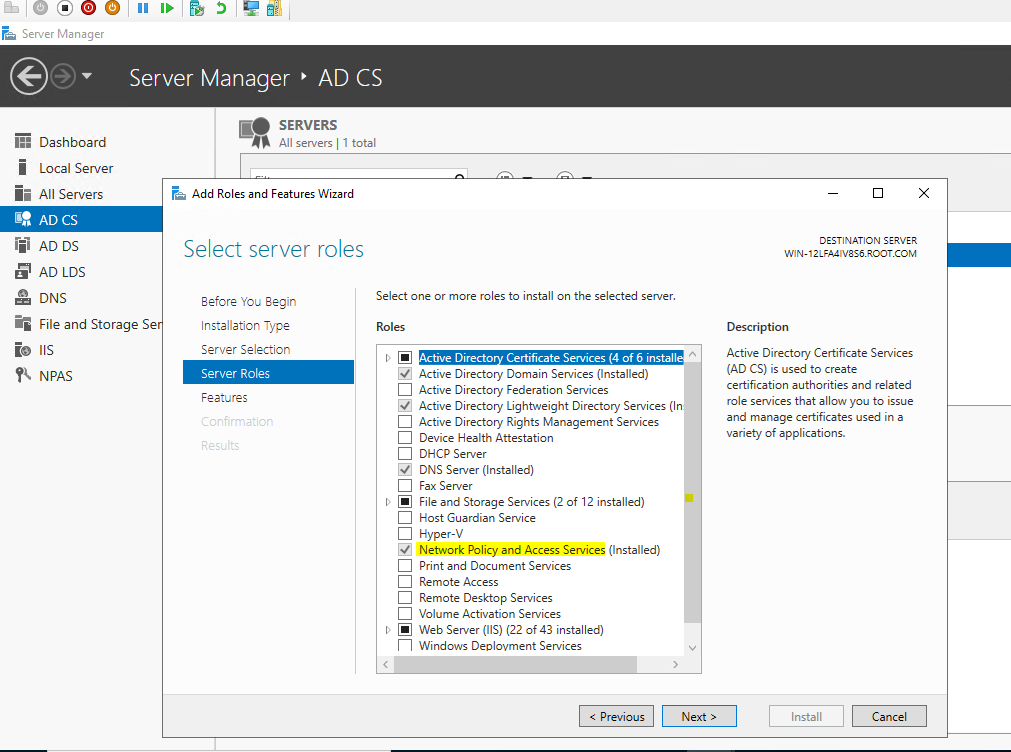Tick the Remote Access role checkbox
The width and height of the screenshot is (1011, 752).
(x=405, y=582)
